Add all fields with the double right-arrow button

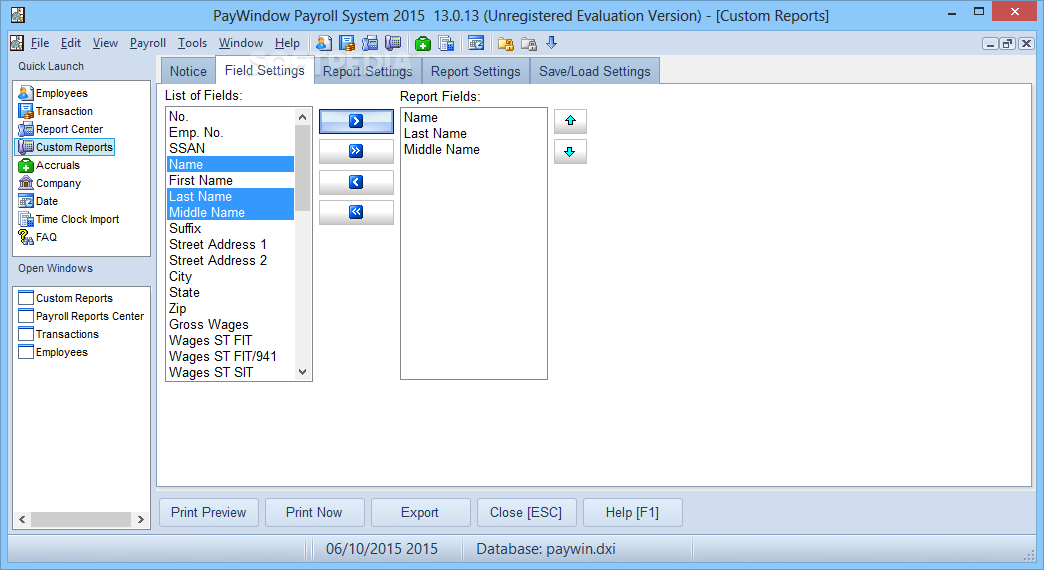coord(356,151)
